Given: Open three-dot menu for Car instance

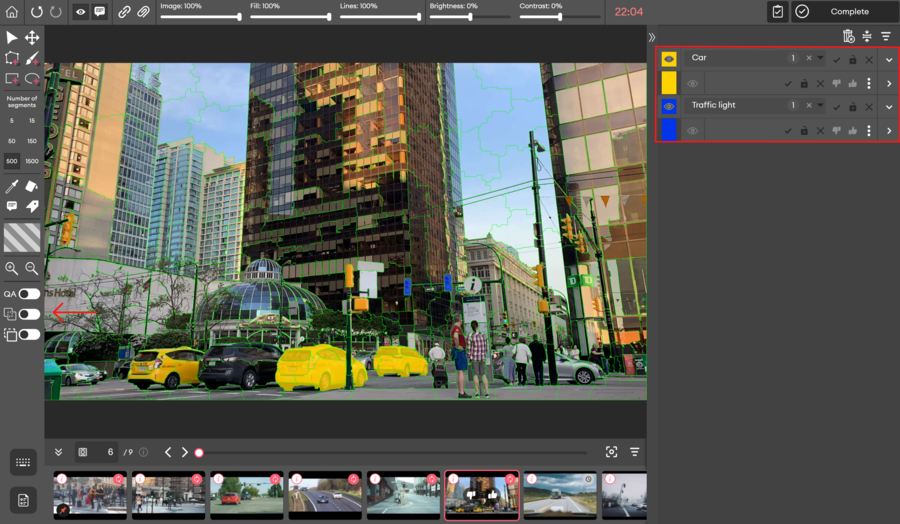Looking at the screenshot, I should 869,84.
